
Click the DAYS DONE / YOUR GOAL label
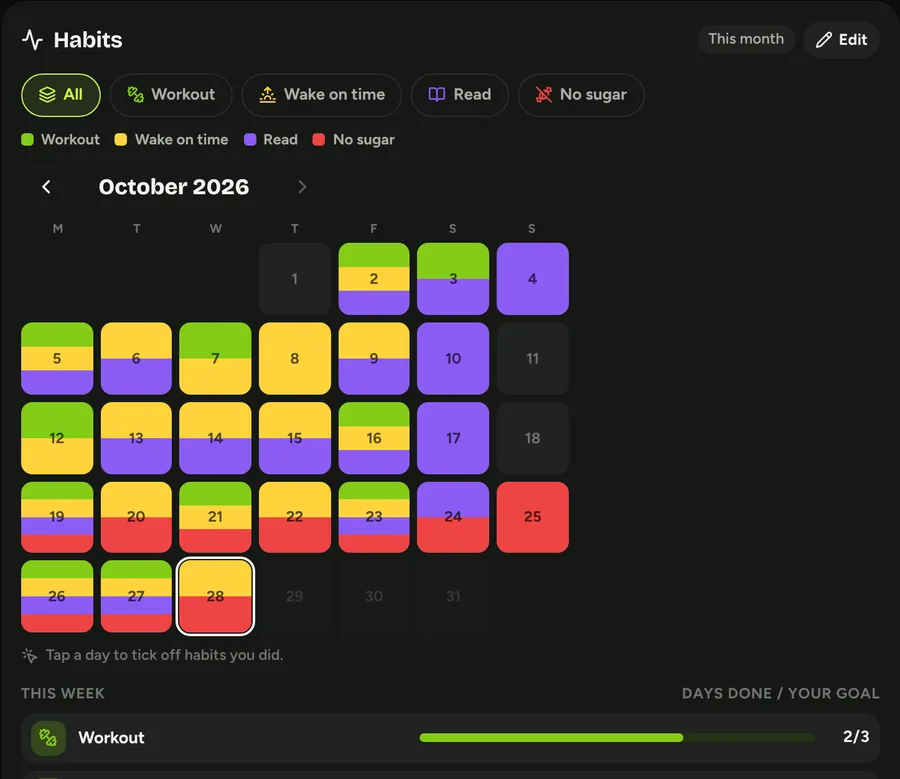(781, 693)
